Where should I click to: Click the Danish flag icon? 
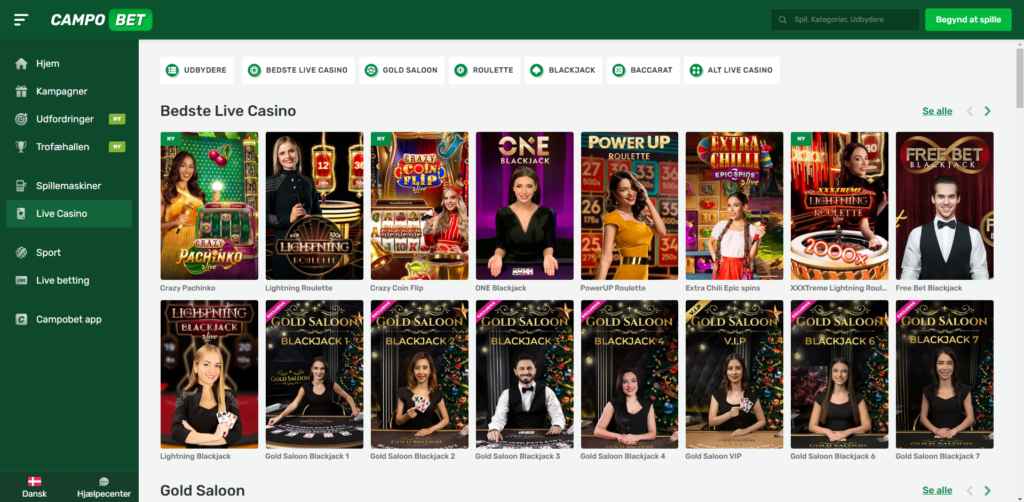[35, 482]
